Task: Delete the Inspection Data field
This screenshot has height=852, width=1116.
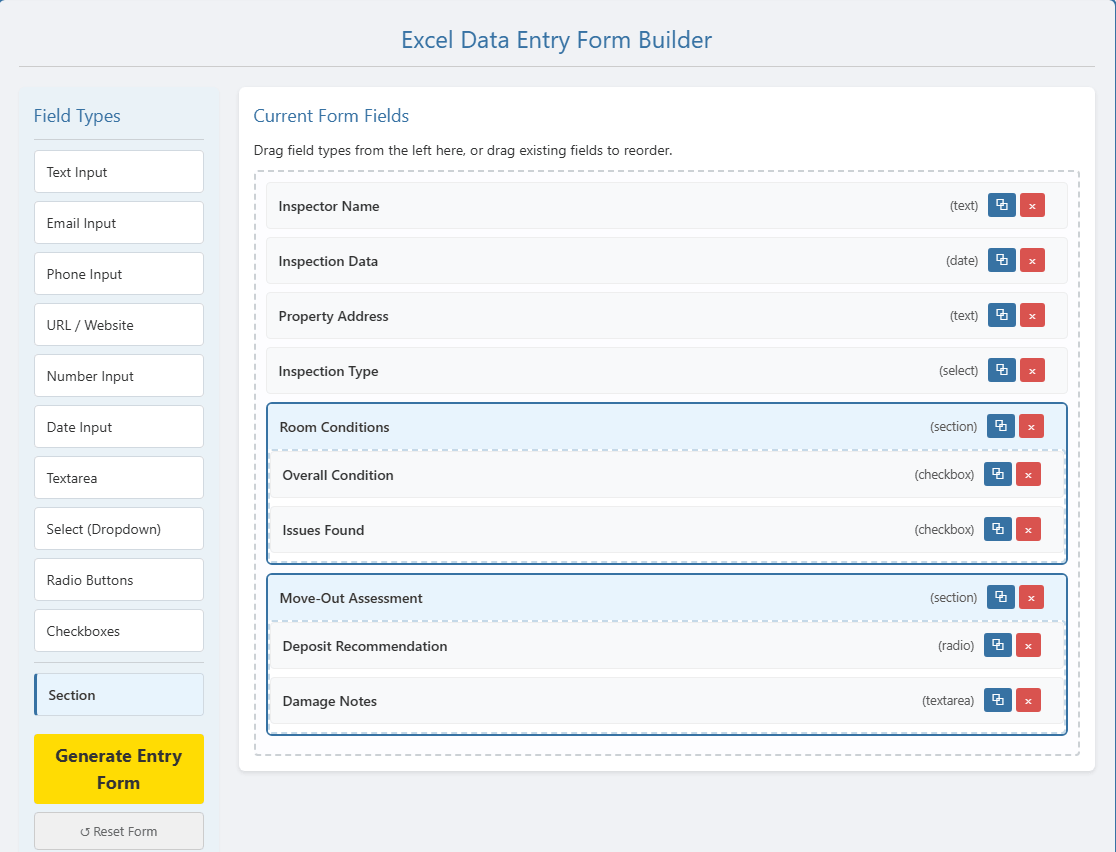Action: click(x=1032, y=260)
